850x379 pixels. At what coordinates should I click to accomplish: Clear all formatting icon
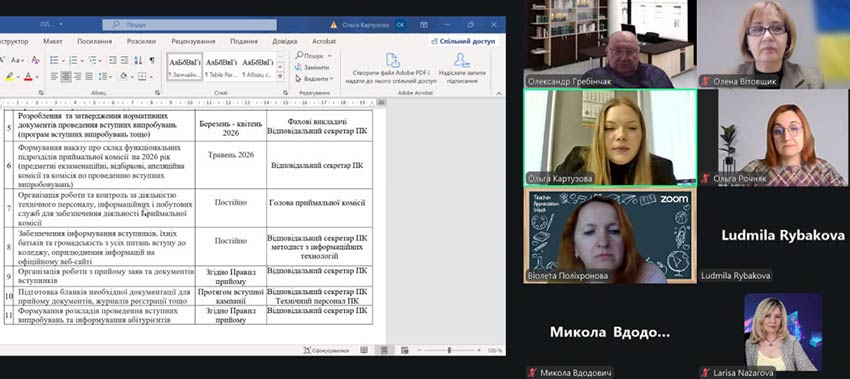click(35, 60)
